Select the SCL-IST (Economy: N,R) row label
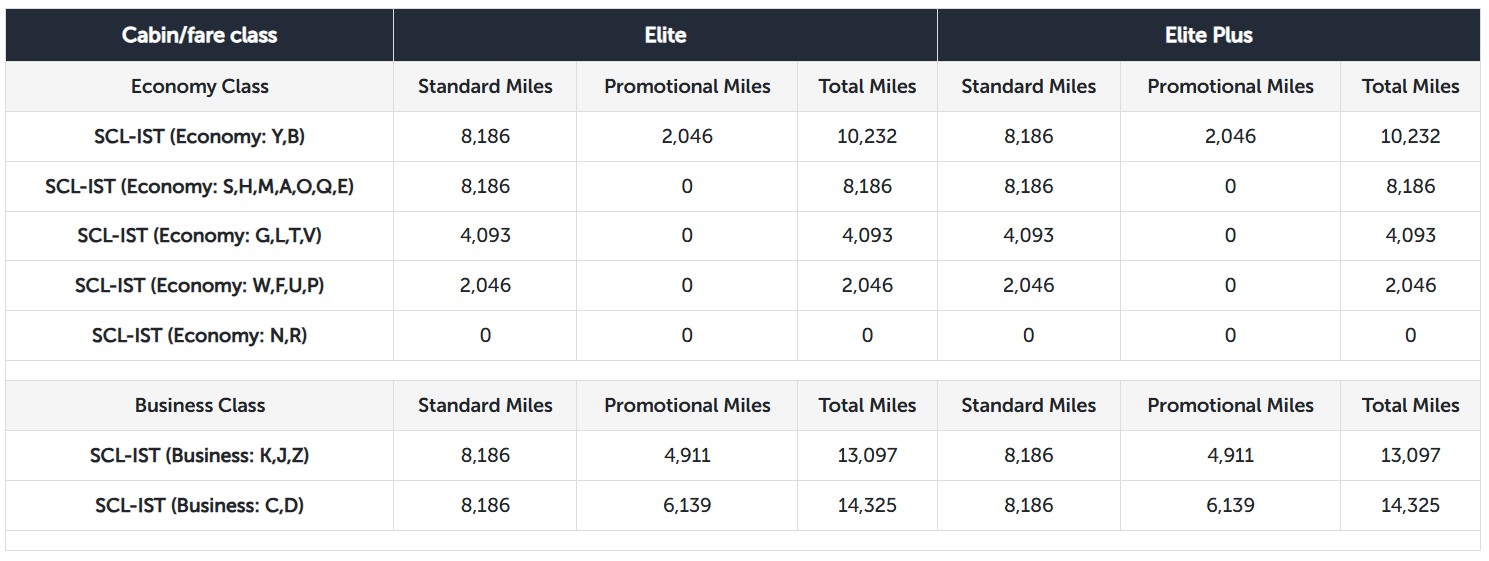The image size is (1489, 561). click(x=200, y=335)
